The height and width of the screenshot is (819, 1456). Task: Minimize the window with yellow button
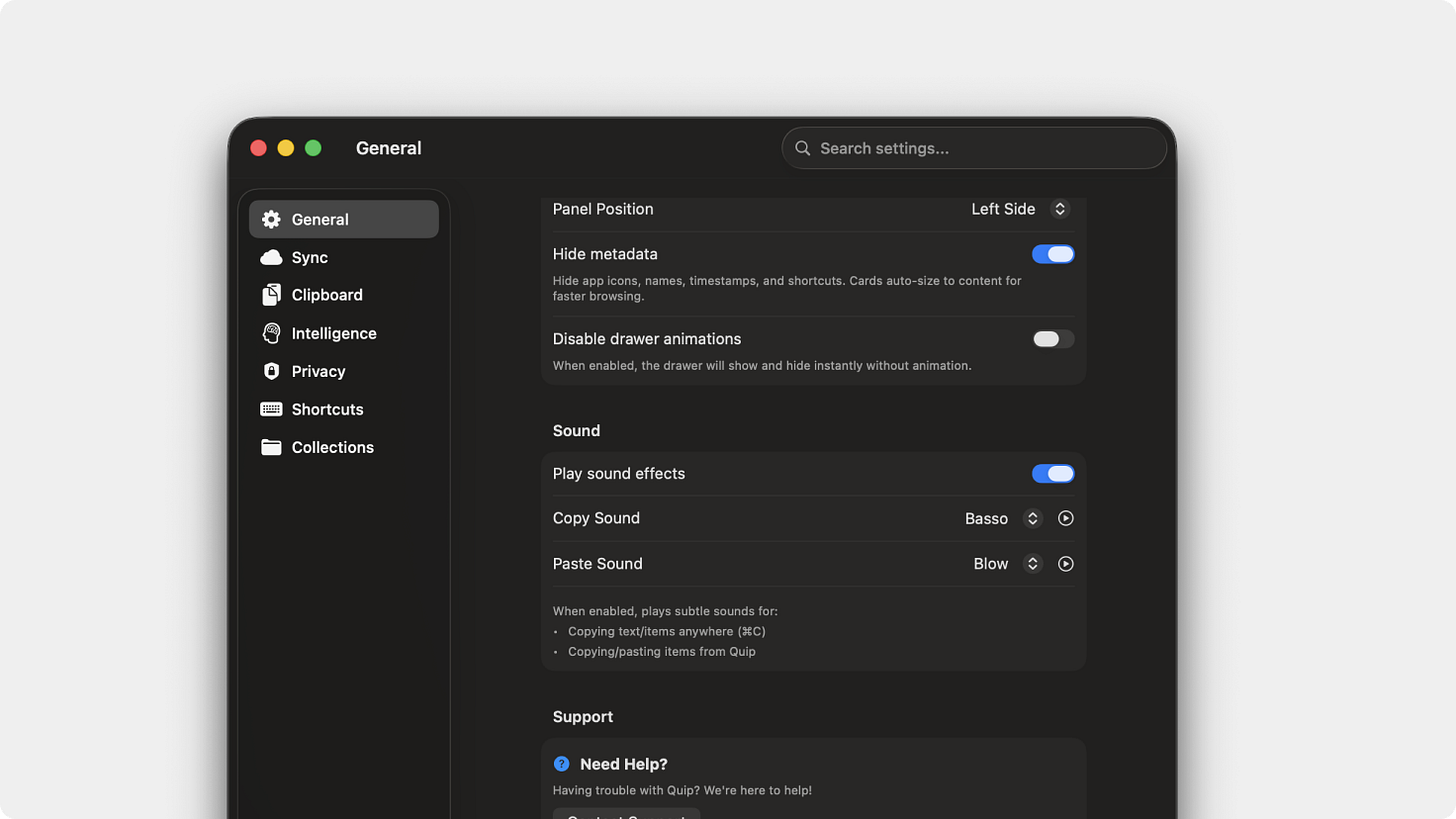(x=286, y=148)
